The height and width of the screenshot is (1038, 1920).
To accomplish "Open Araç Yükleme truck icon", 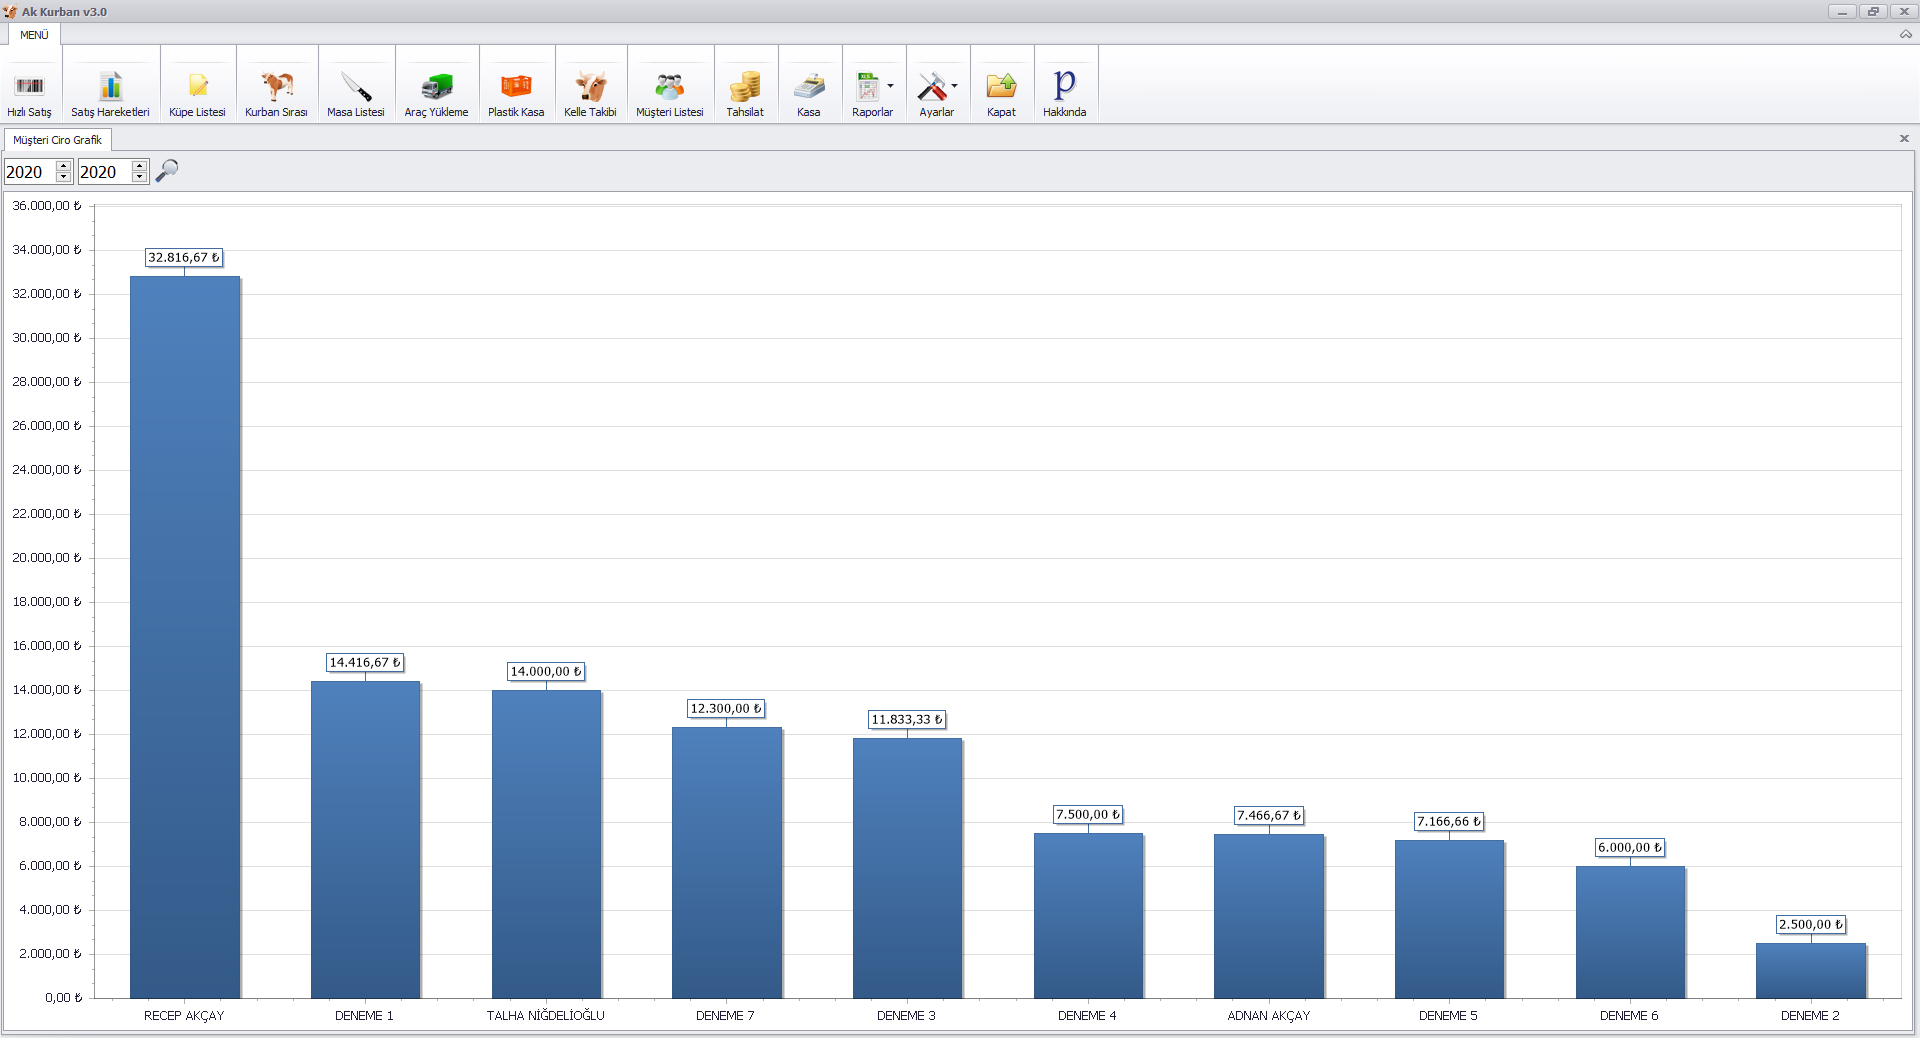I will click(436, 87).
